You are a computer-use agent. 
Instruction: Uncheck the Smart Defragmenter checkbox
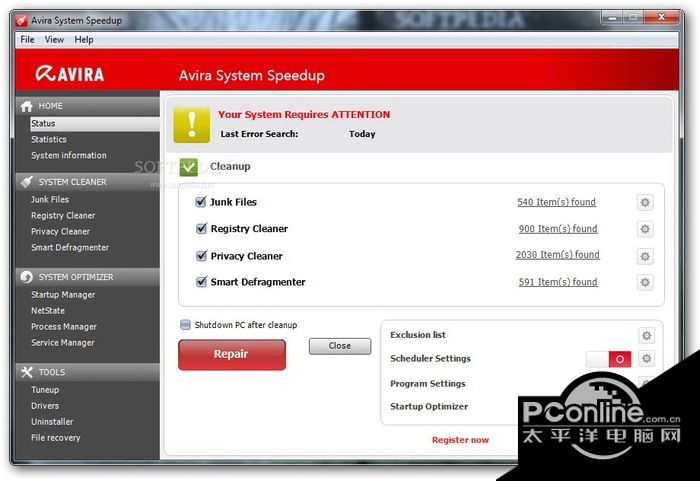coord(201,282)
